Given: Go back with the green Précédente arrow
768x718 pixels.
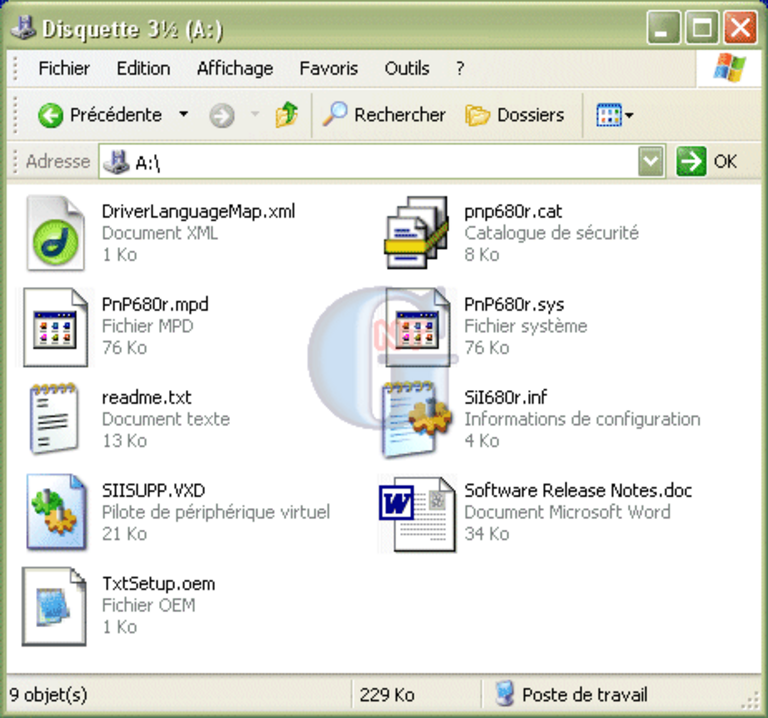Looking at the screenshot, I should 50,116.
